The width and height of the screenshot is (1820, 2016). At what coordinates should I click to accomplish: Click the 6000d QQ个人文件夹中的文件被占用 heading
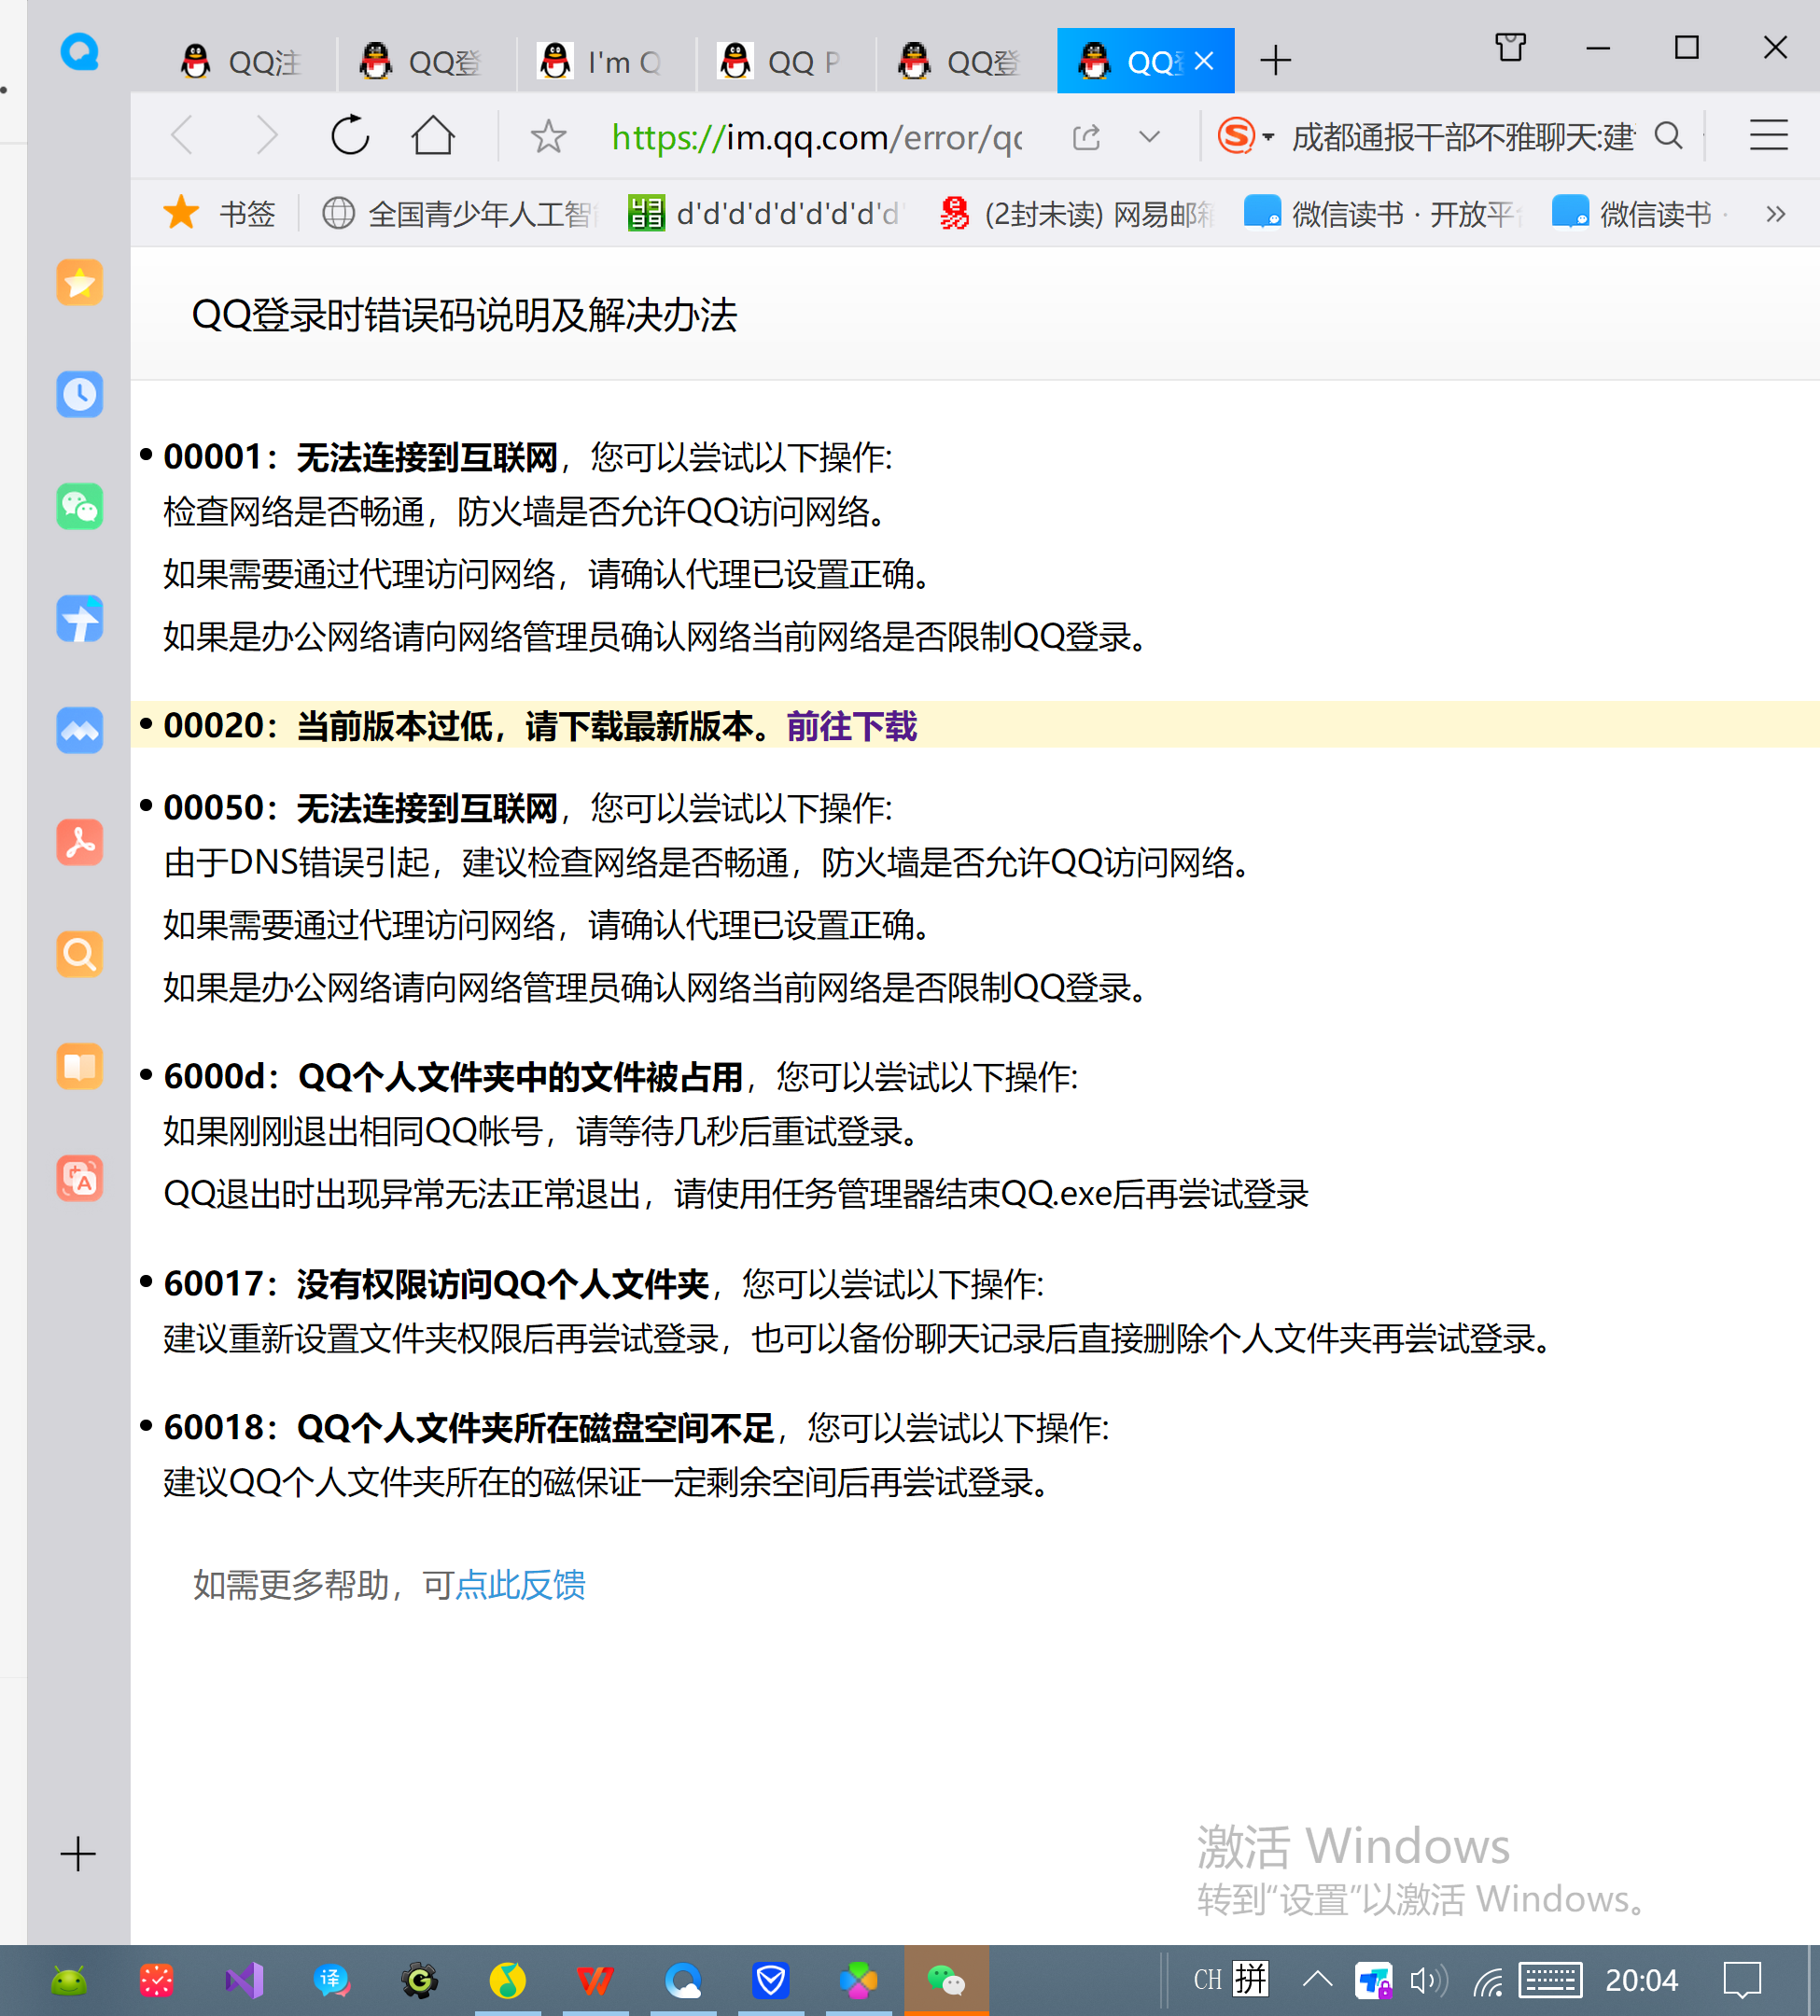(x=454, y=1077)
